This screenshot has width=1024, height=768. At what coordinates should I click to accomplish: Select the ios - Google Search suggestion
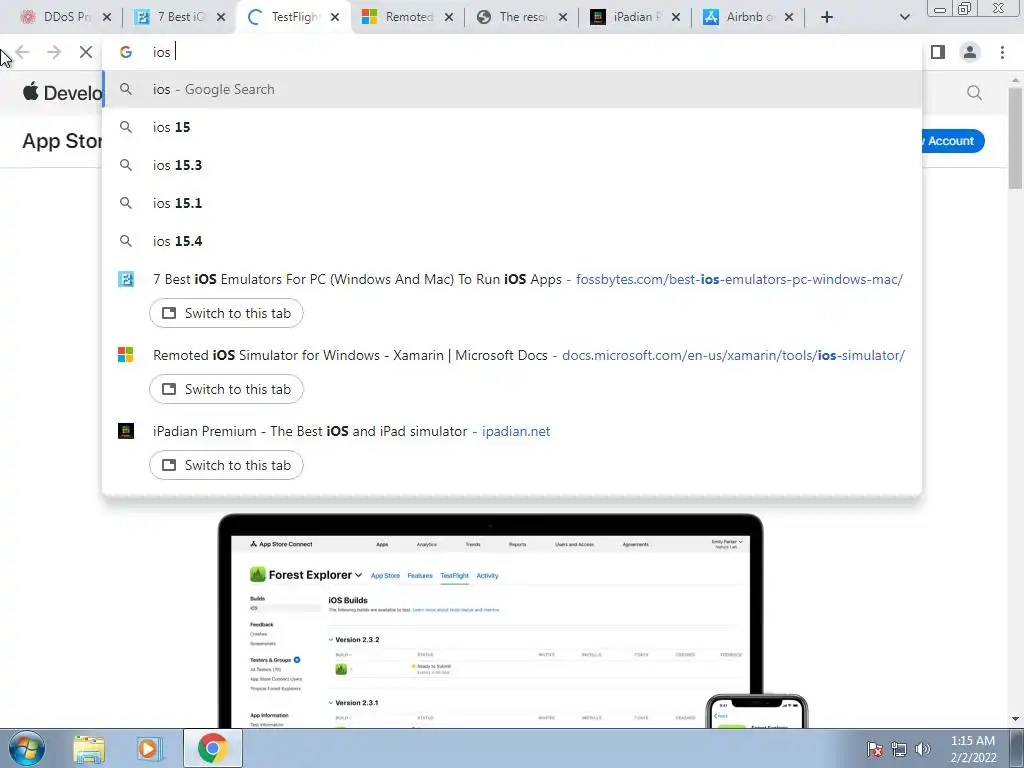(x=512, y=89)
